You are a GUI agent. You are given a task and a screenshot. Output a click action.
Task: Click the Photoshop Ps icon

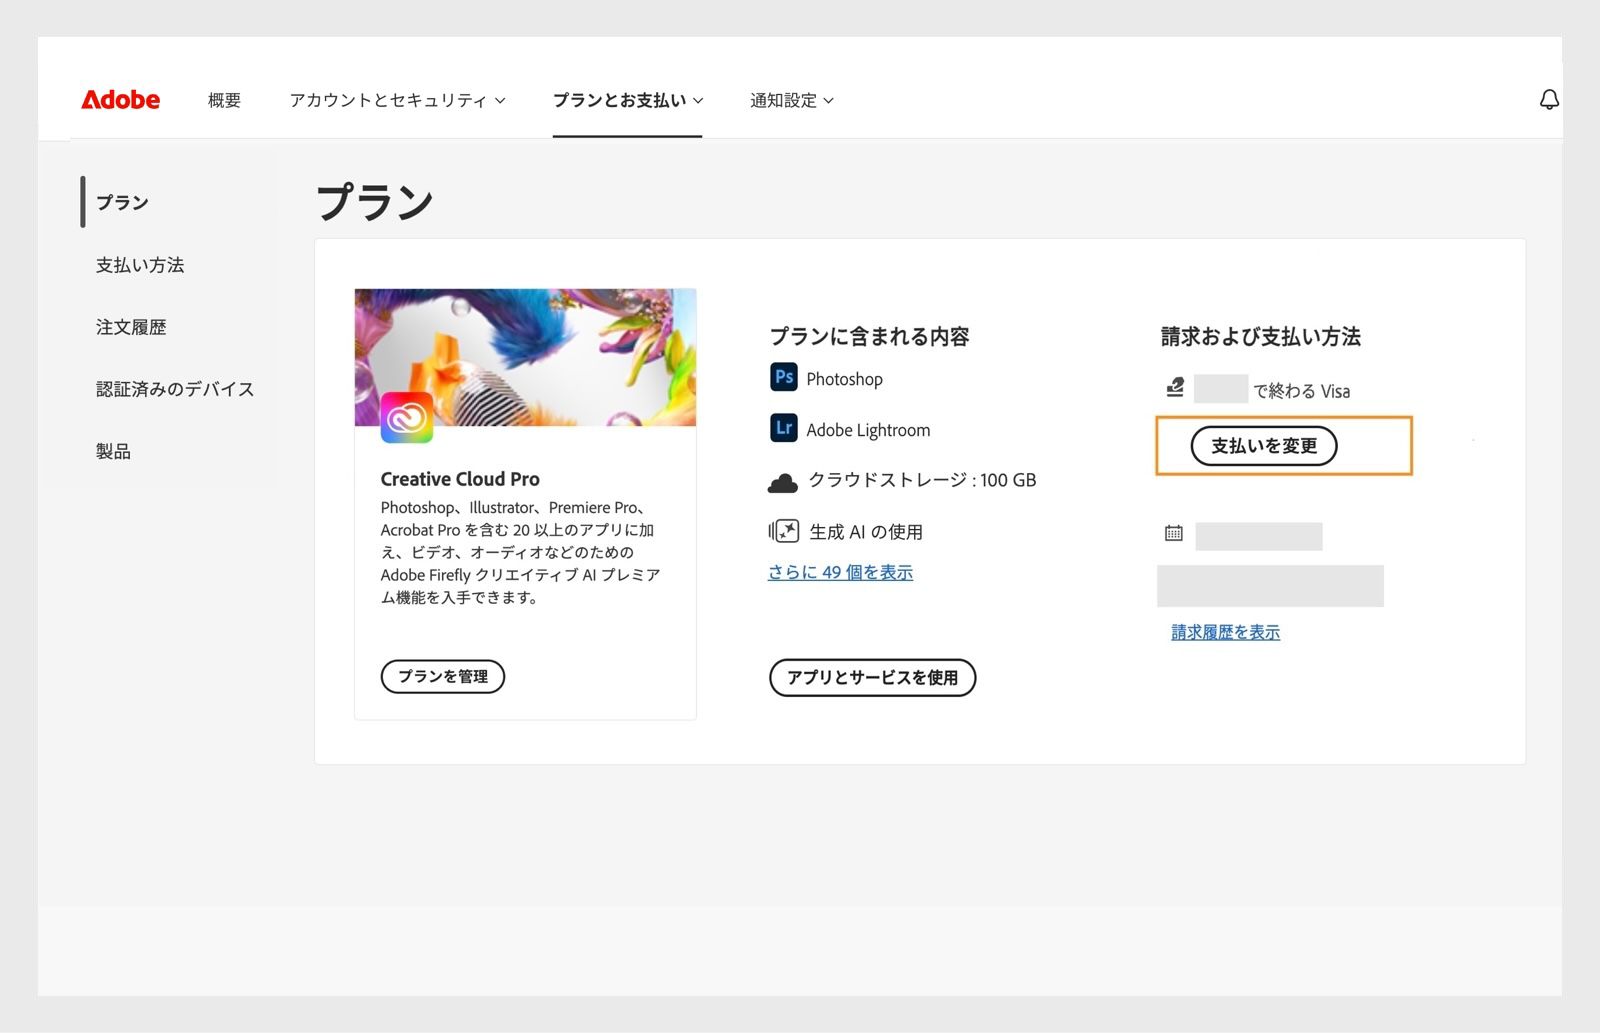click(x=784, y=377)
